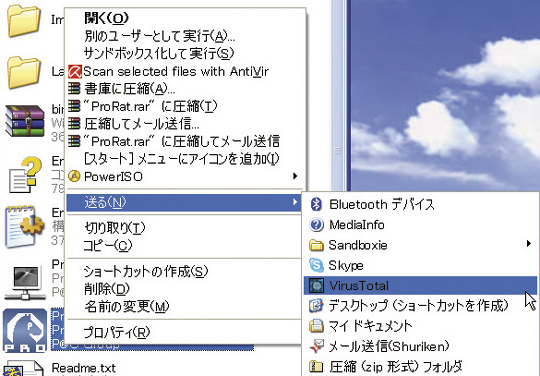This screenshot has width=540, height=376.
Task: Select the help file icon with question mark
Action: [25, 175]
